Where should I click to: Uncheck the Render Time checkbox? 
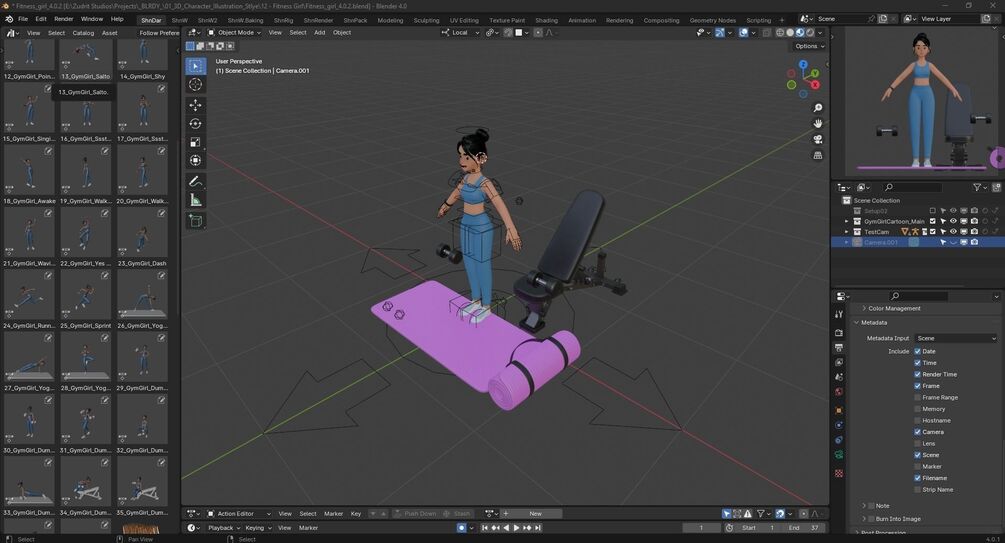[917, 374]
